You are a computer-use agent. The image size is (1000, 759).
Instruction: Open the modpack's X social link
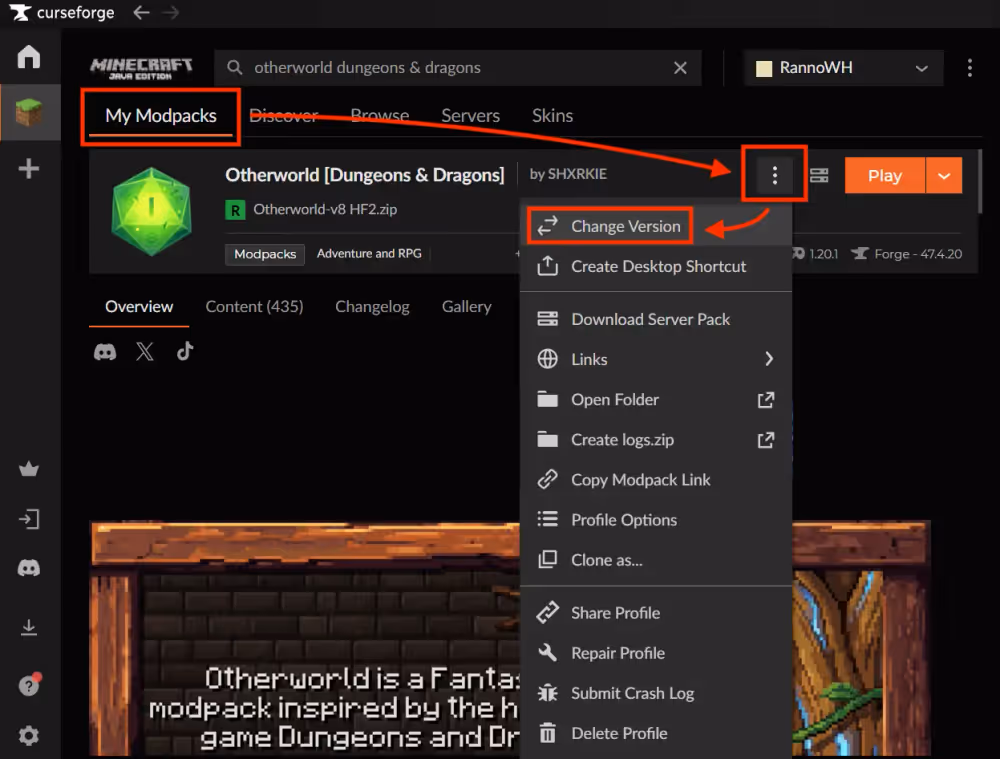click(145, 351)
